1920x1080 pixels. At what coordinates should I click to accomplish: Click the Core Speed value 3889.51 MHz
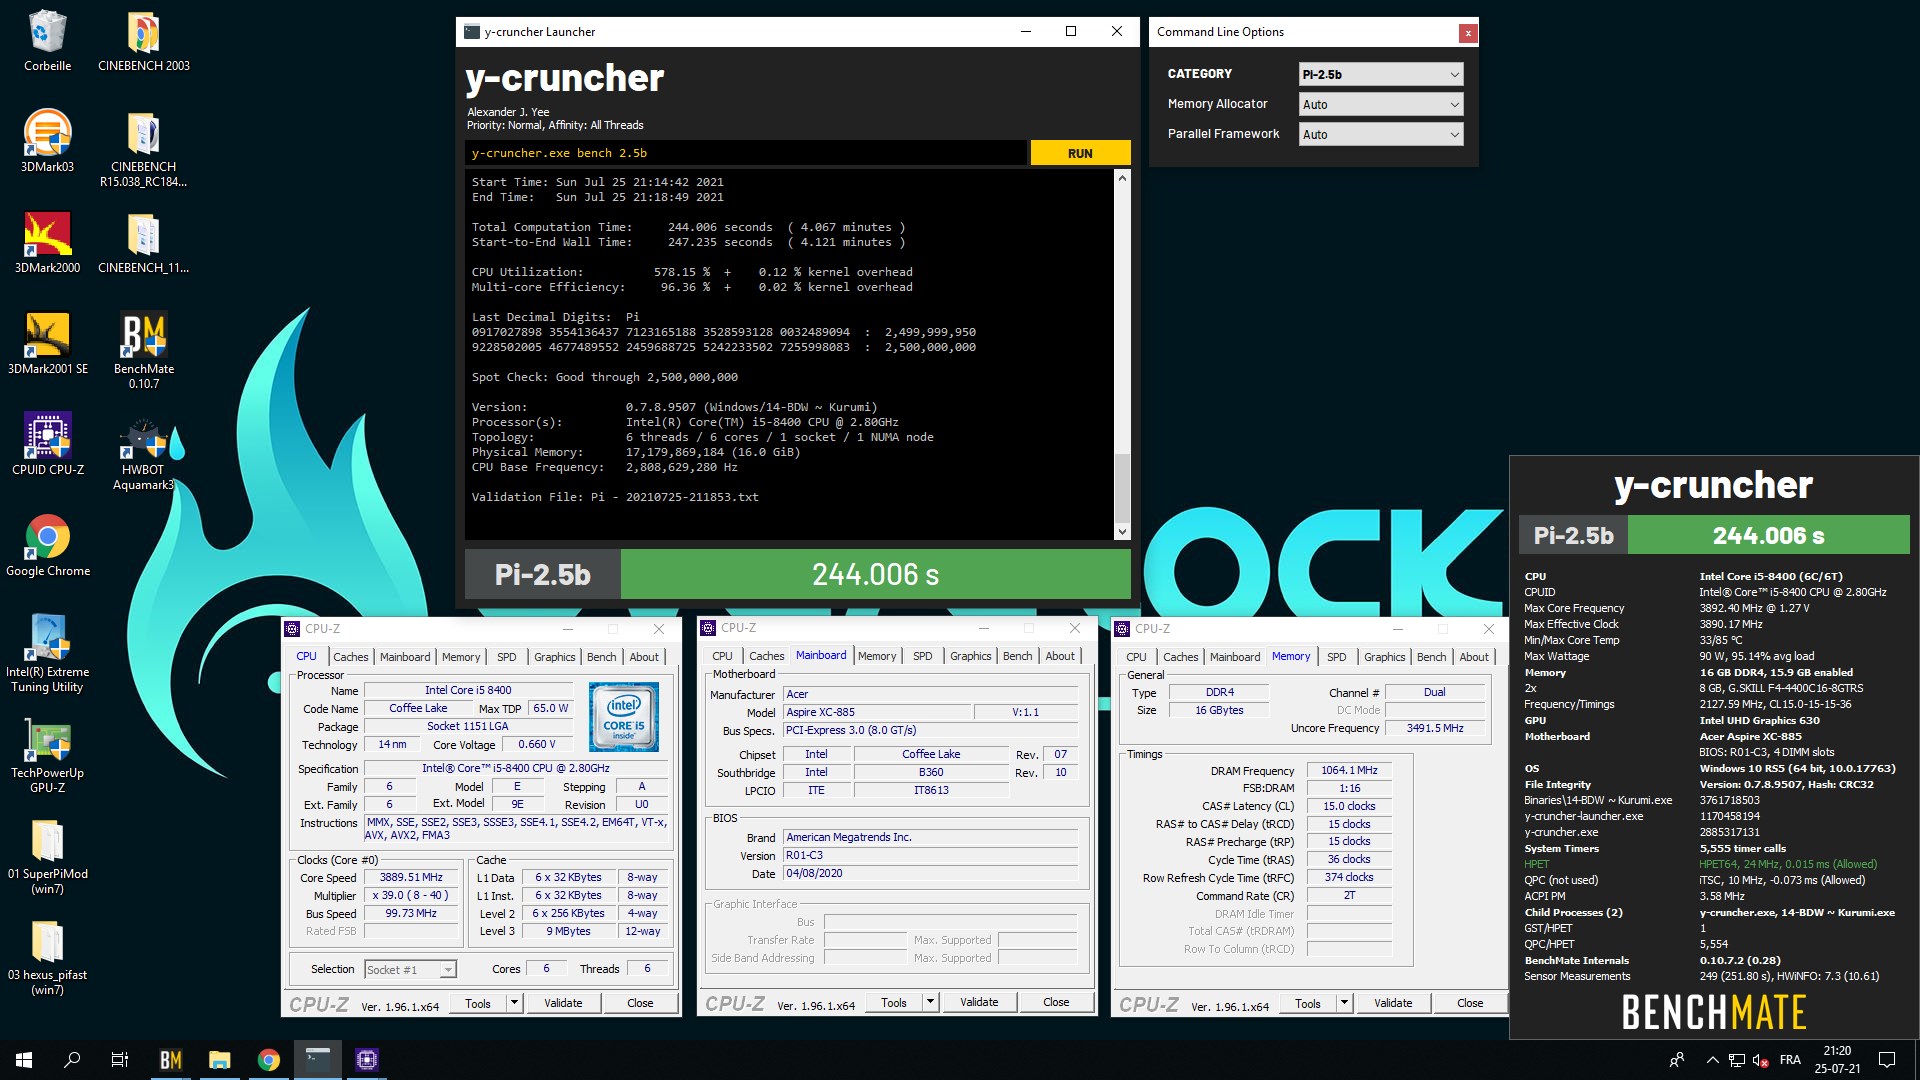pyautogui.click(x=411, y=877)
